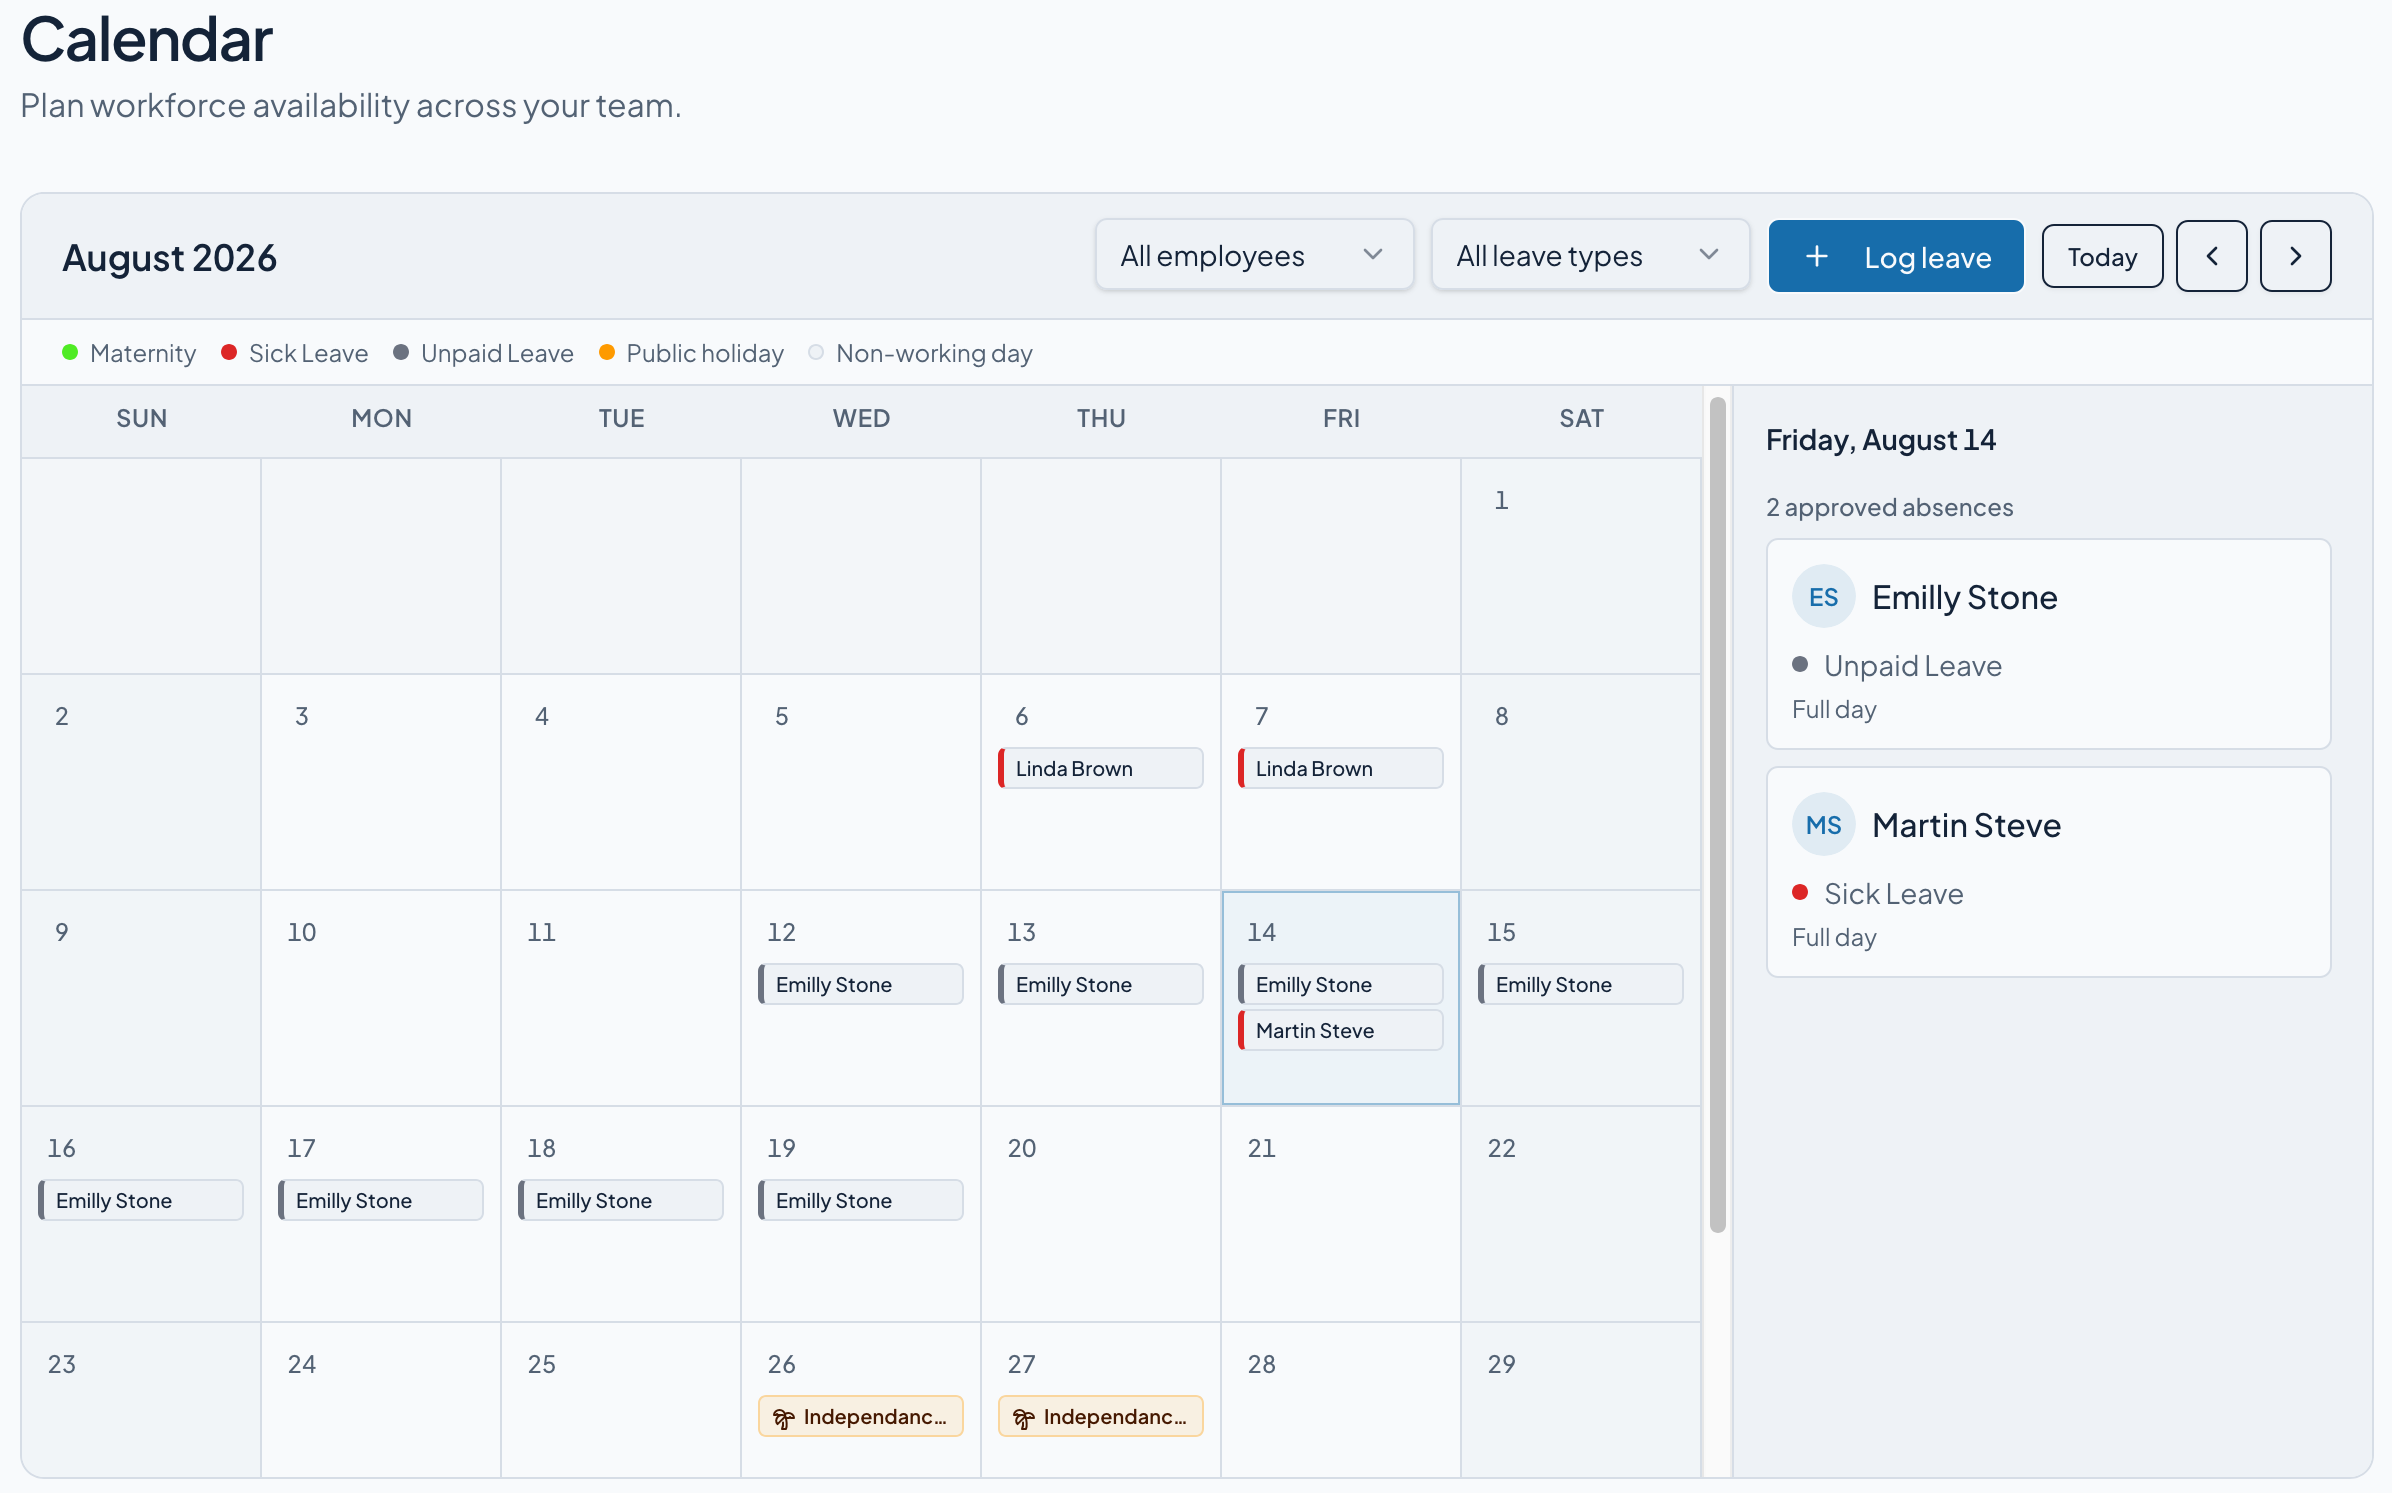Click the Sick Leave legend item
This screenshot has height=1493, width=2392.
tap(294, 353)
